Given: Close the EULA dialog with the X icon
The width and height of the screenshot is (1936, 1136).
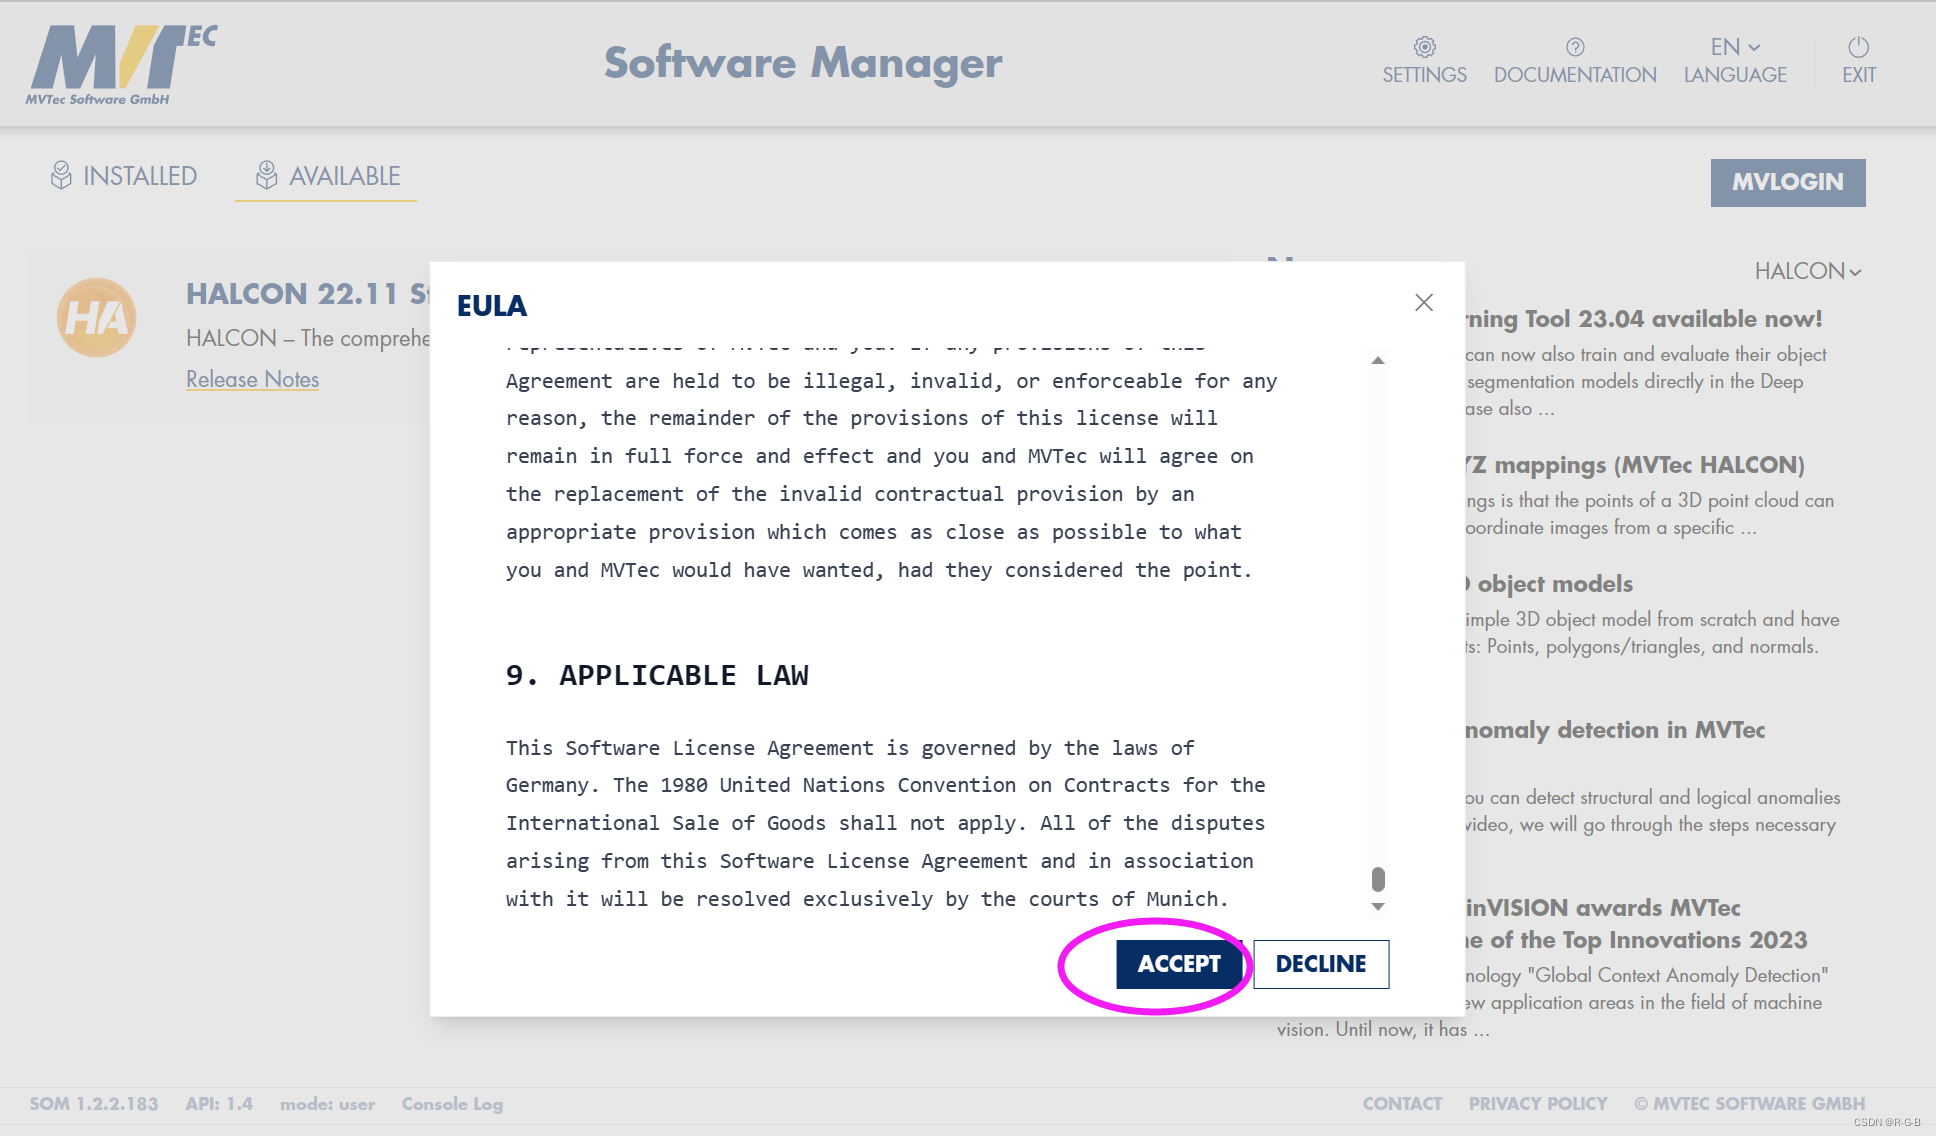Looking at the screenshot, I should [x=1424, y=302].
